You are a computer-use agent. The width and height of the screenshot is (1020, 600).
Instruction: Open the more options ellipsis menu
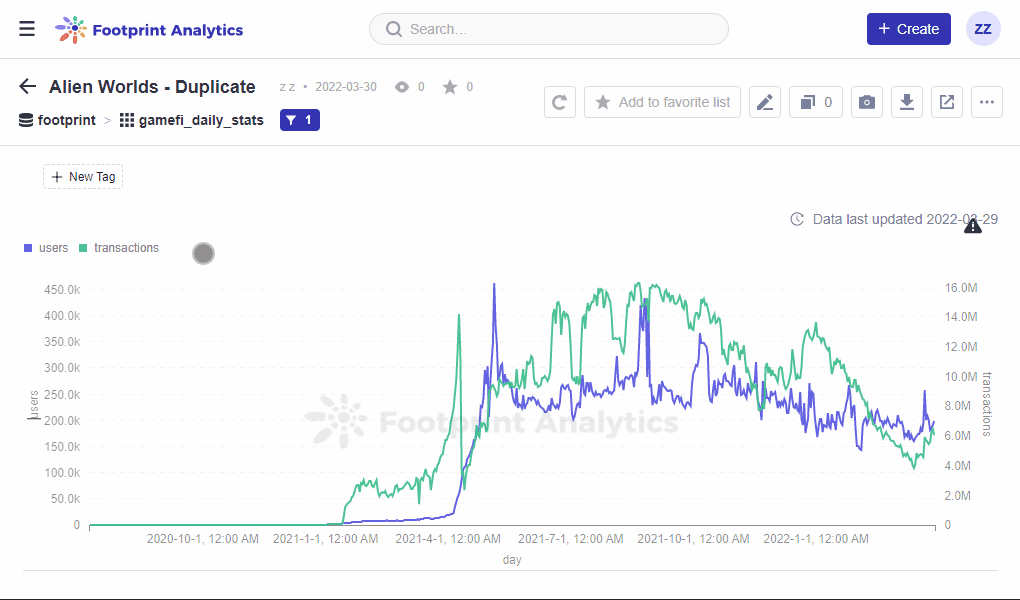click(x=987, y=102)
